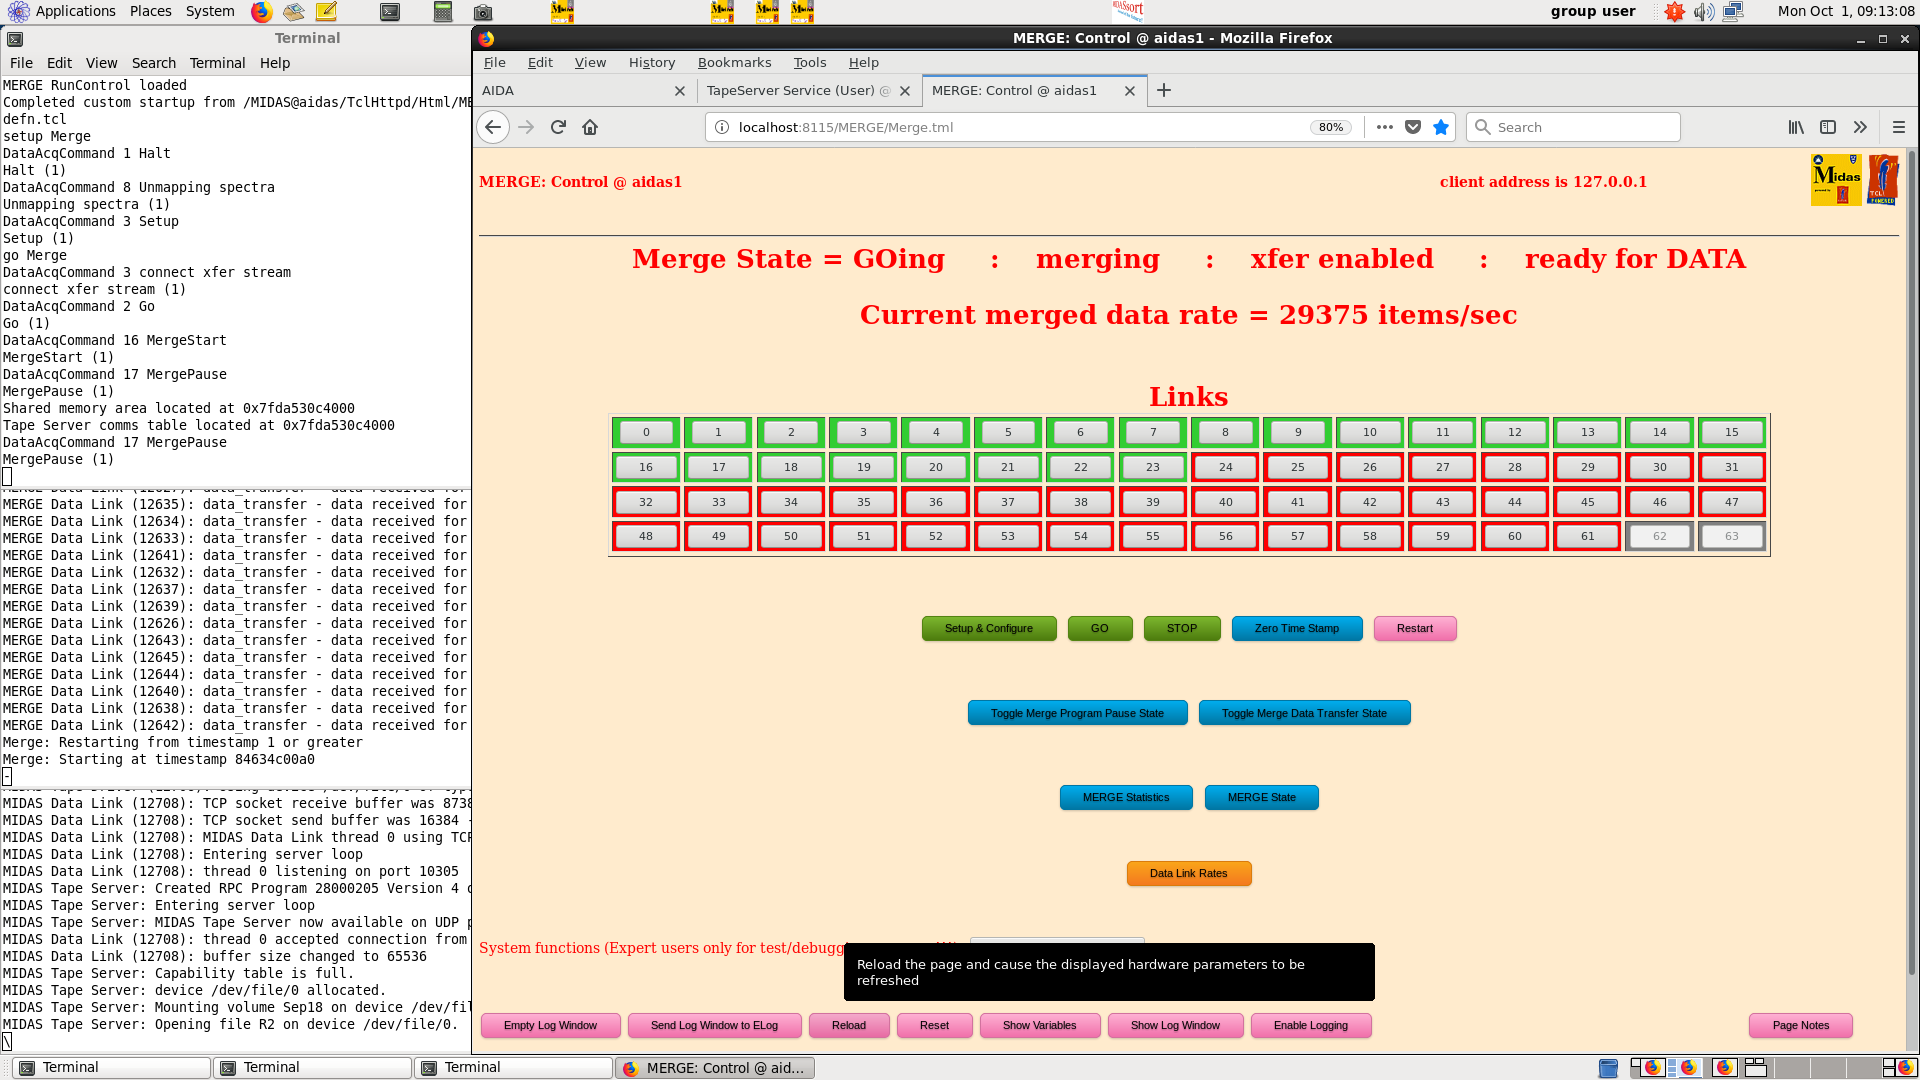Click the Zero Time Stamp button

click(1297, 628)
